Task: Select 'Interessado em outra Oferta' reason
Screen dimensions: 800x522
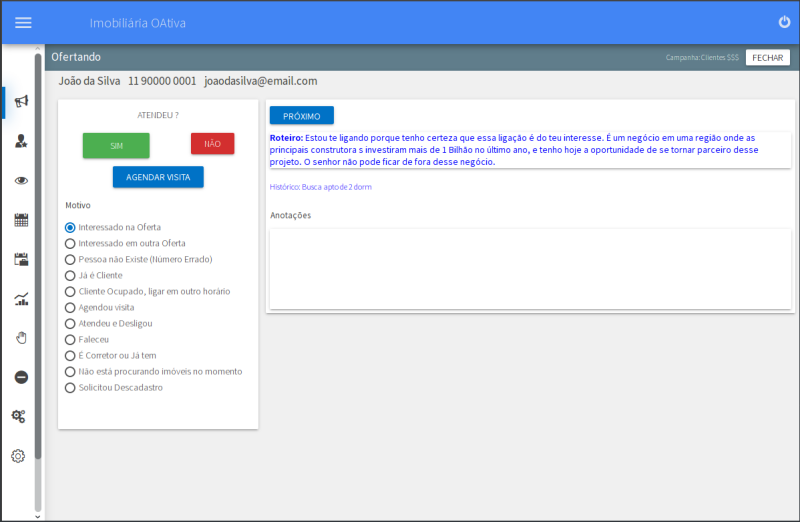Action: (x=70, y=243)
